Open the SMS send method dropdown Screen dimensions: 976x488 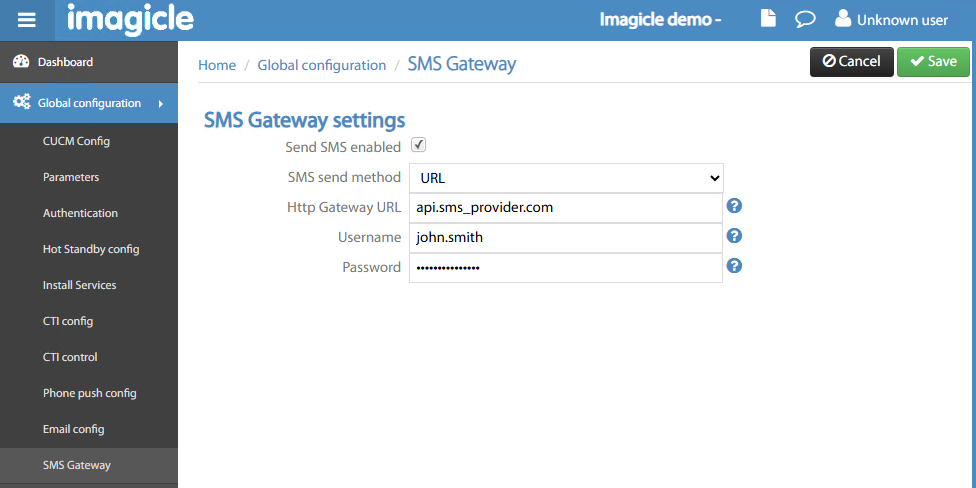[565, 178]
